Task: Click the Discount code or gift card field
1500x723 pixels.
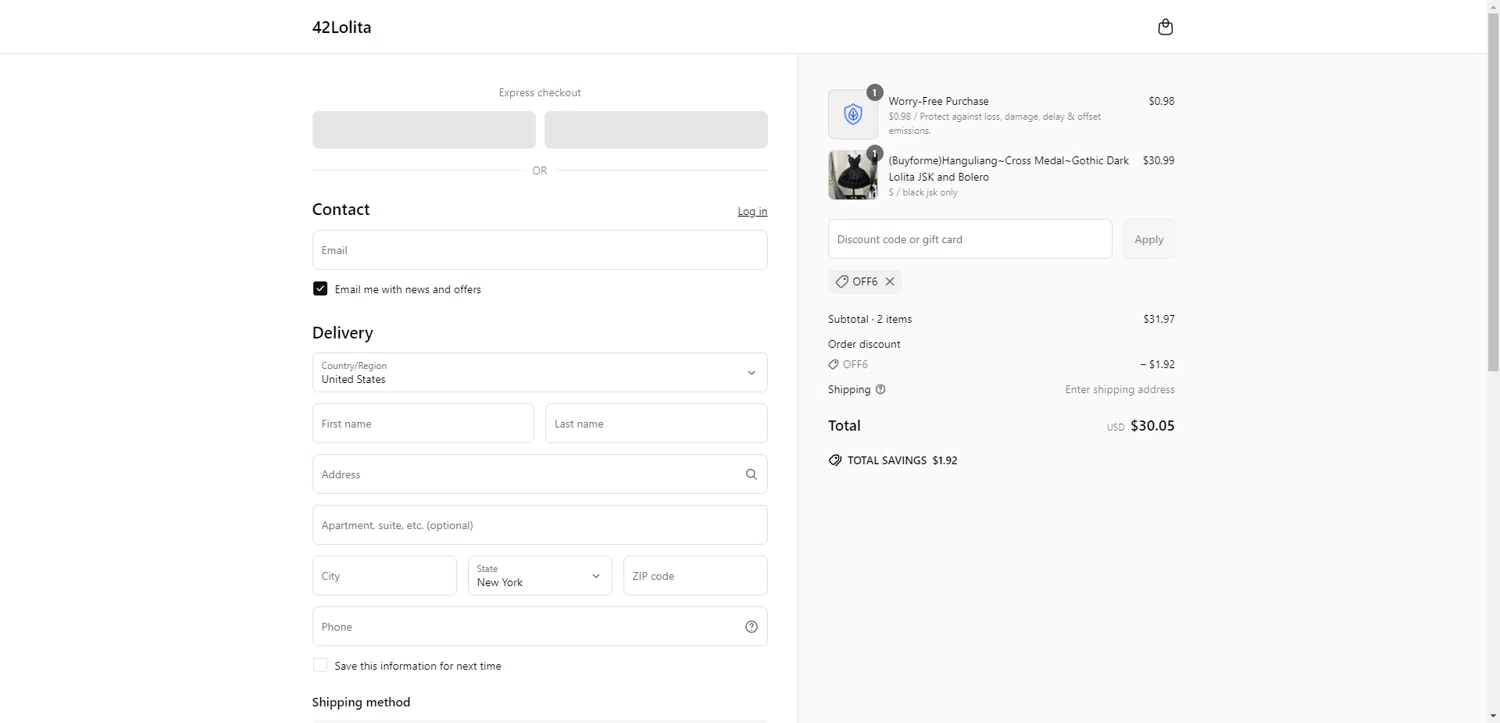Action: pyautogui.click(x=970, y=240)
